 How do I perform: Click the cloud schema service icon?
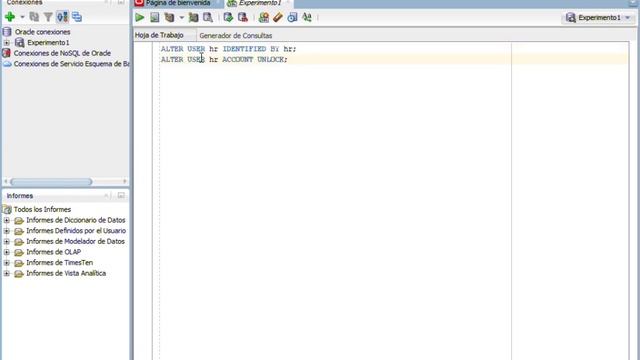point(7,64)
